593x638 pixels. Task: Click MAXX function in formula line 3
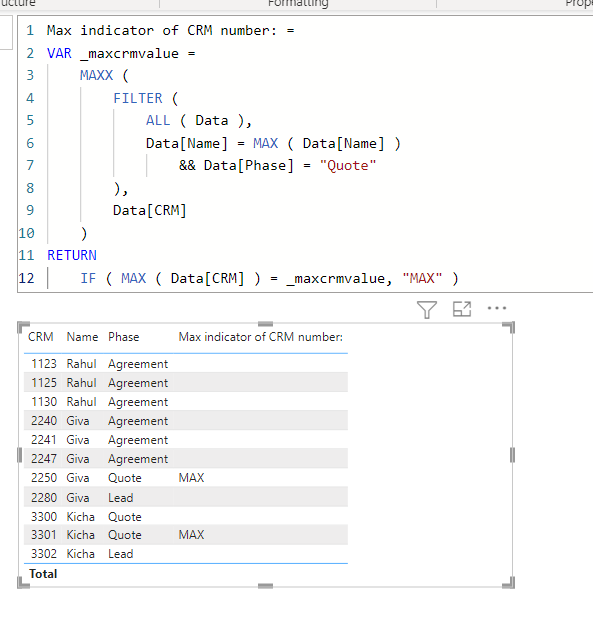96,75
